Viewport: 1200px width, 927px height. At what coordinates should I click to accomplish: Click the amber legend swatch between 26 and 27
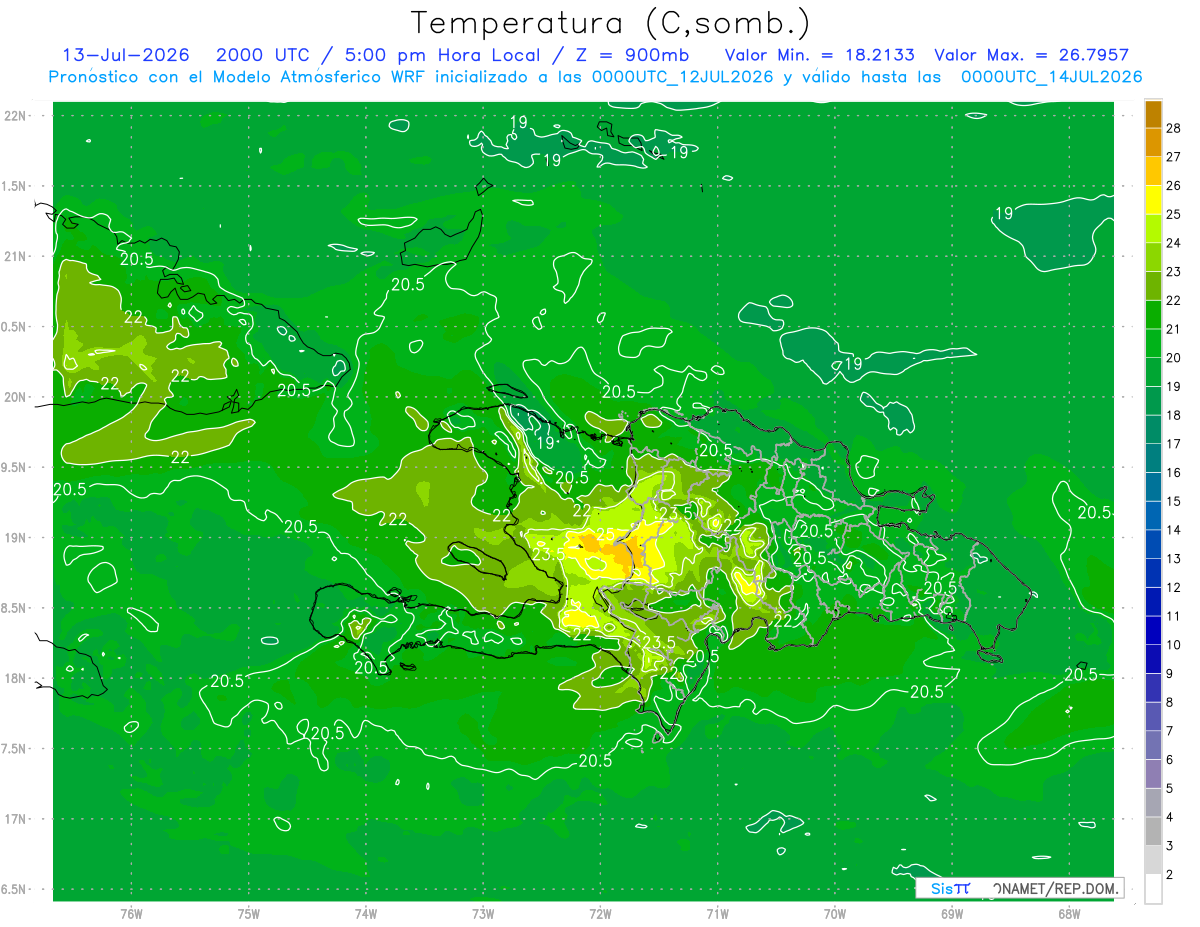pos(1153,171)
